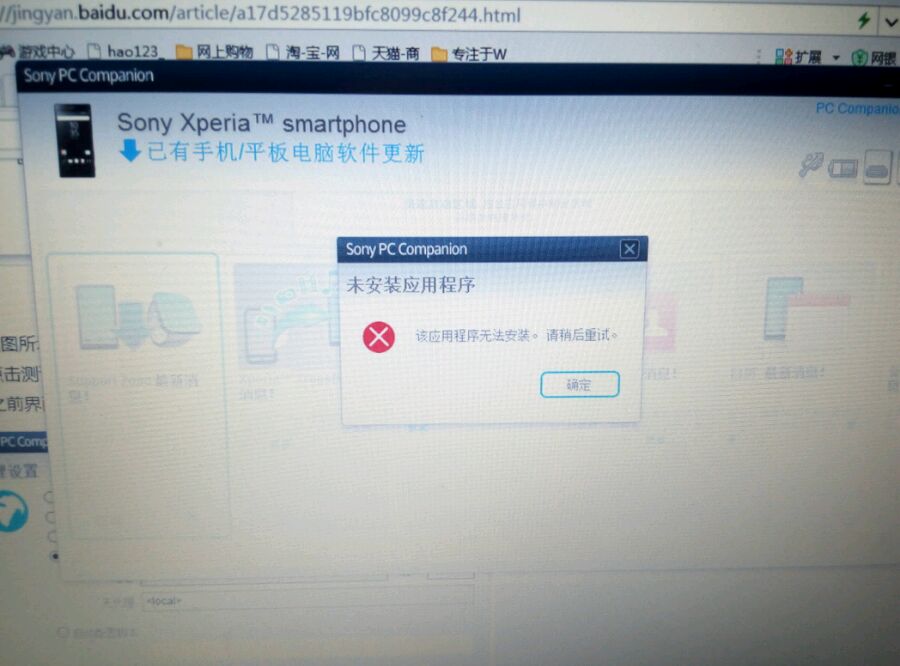Open the 游戏中心 bookmark
The image size is (900, 666).
pyautogui.click(x=38, y=52)
